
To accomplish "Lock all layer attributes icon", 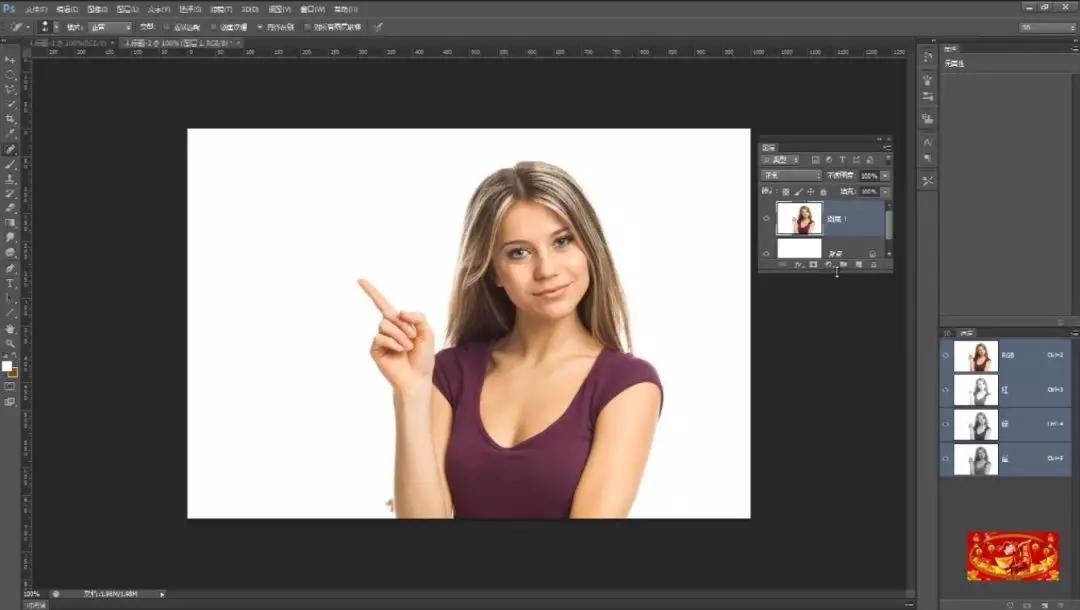I will 823,192.
